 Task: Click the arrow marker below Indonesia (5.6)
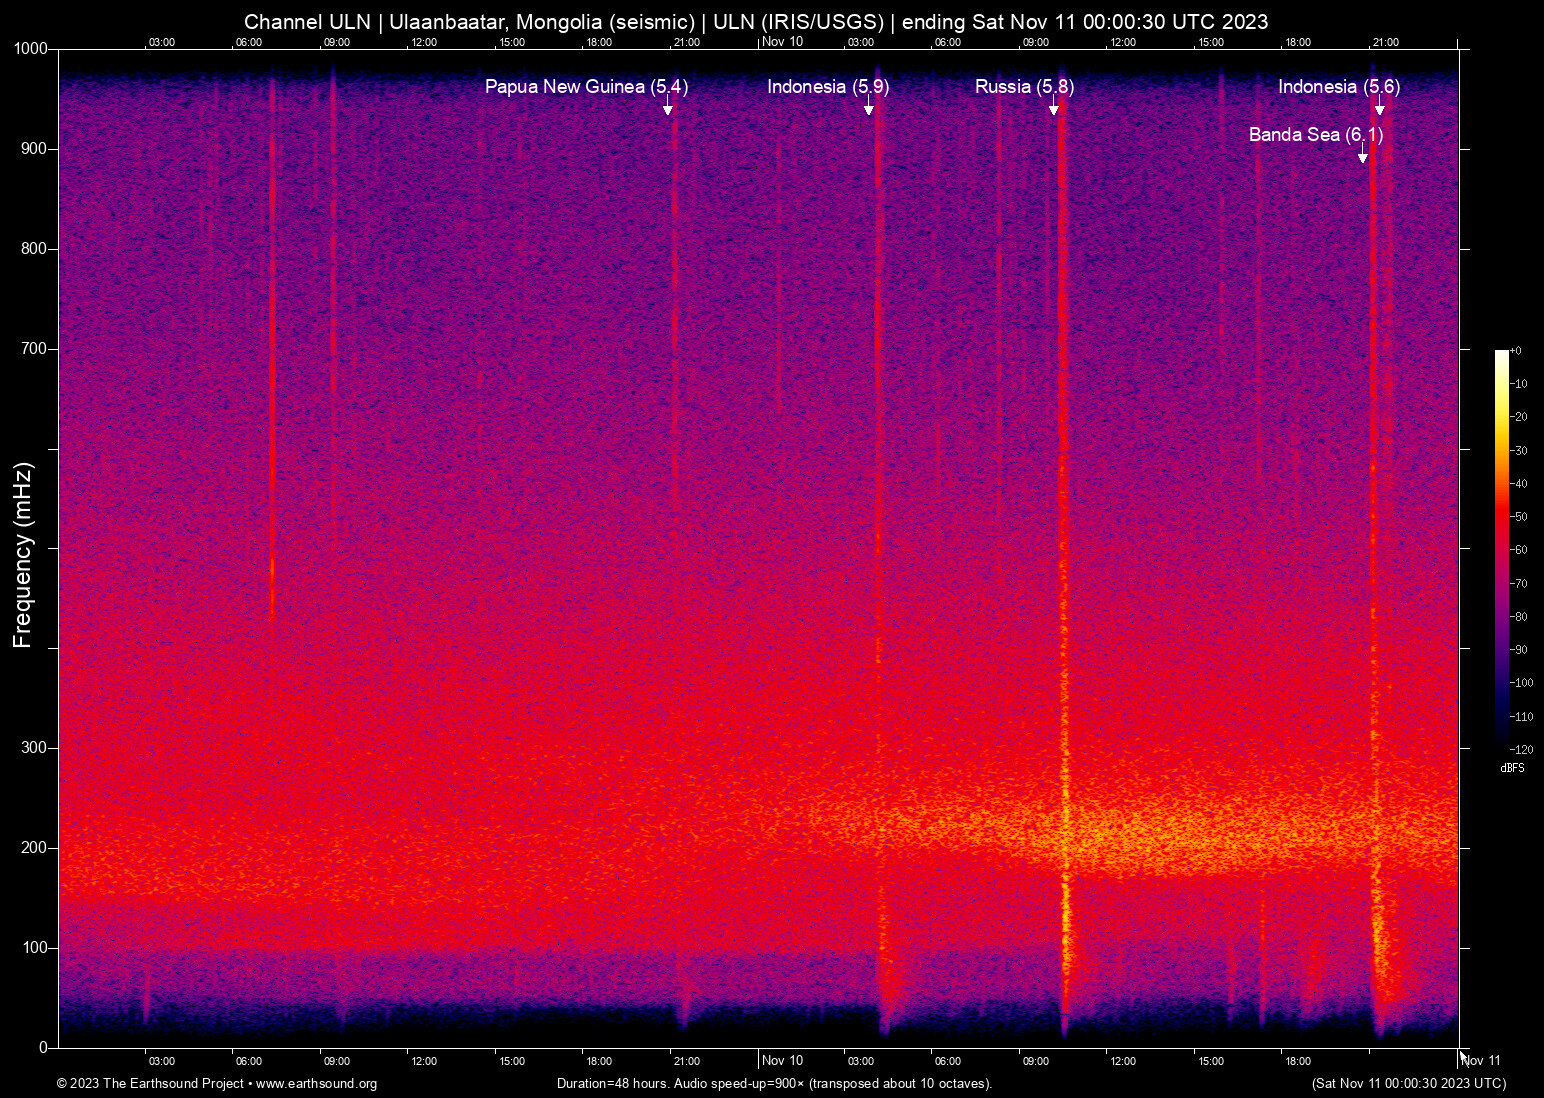click(1380, 108)
